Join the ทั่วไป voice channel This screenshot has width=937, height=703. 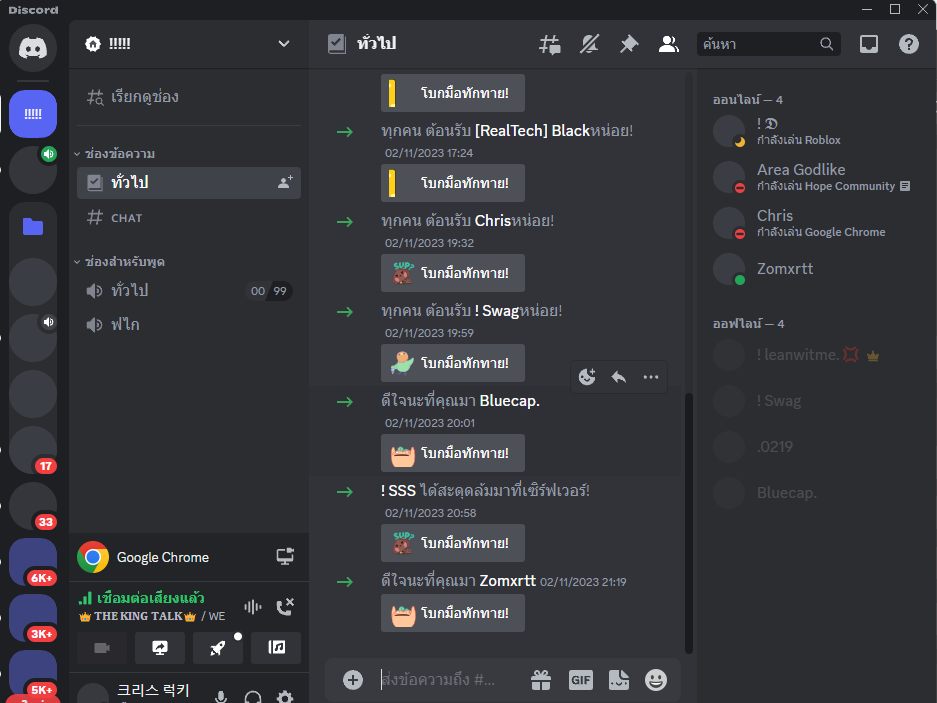(188, 291)
